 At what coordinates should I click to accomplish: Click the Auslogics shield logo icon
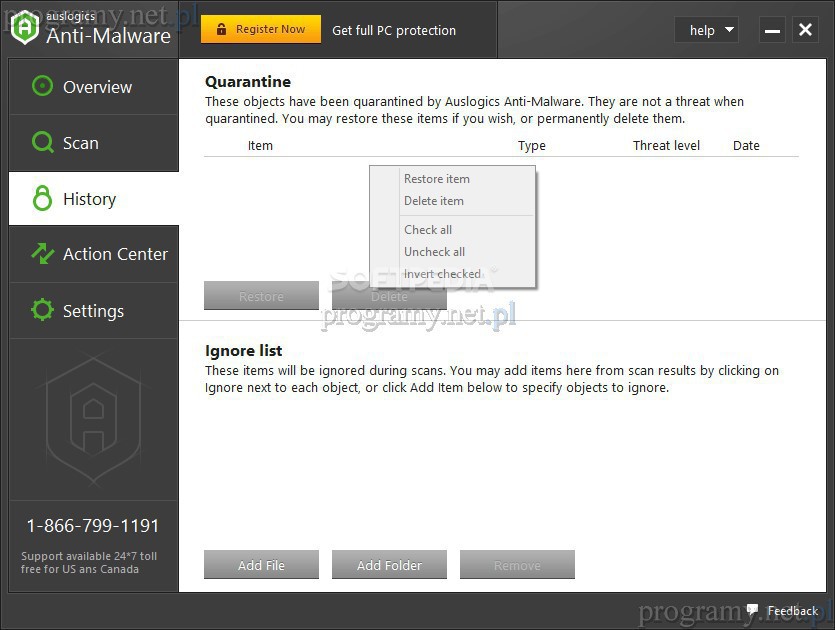tap(24, 27)
